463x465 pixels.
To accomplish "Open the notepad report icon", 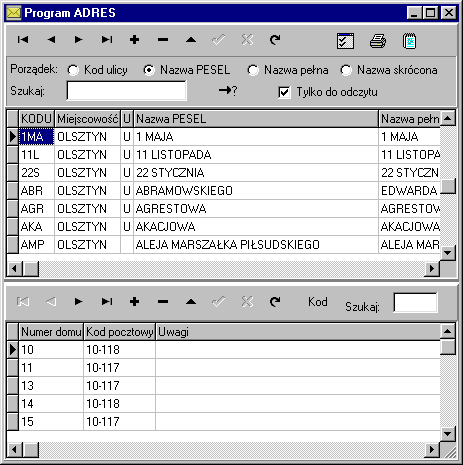I will (x=409, y=41).
